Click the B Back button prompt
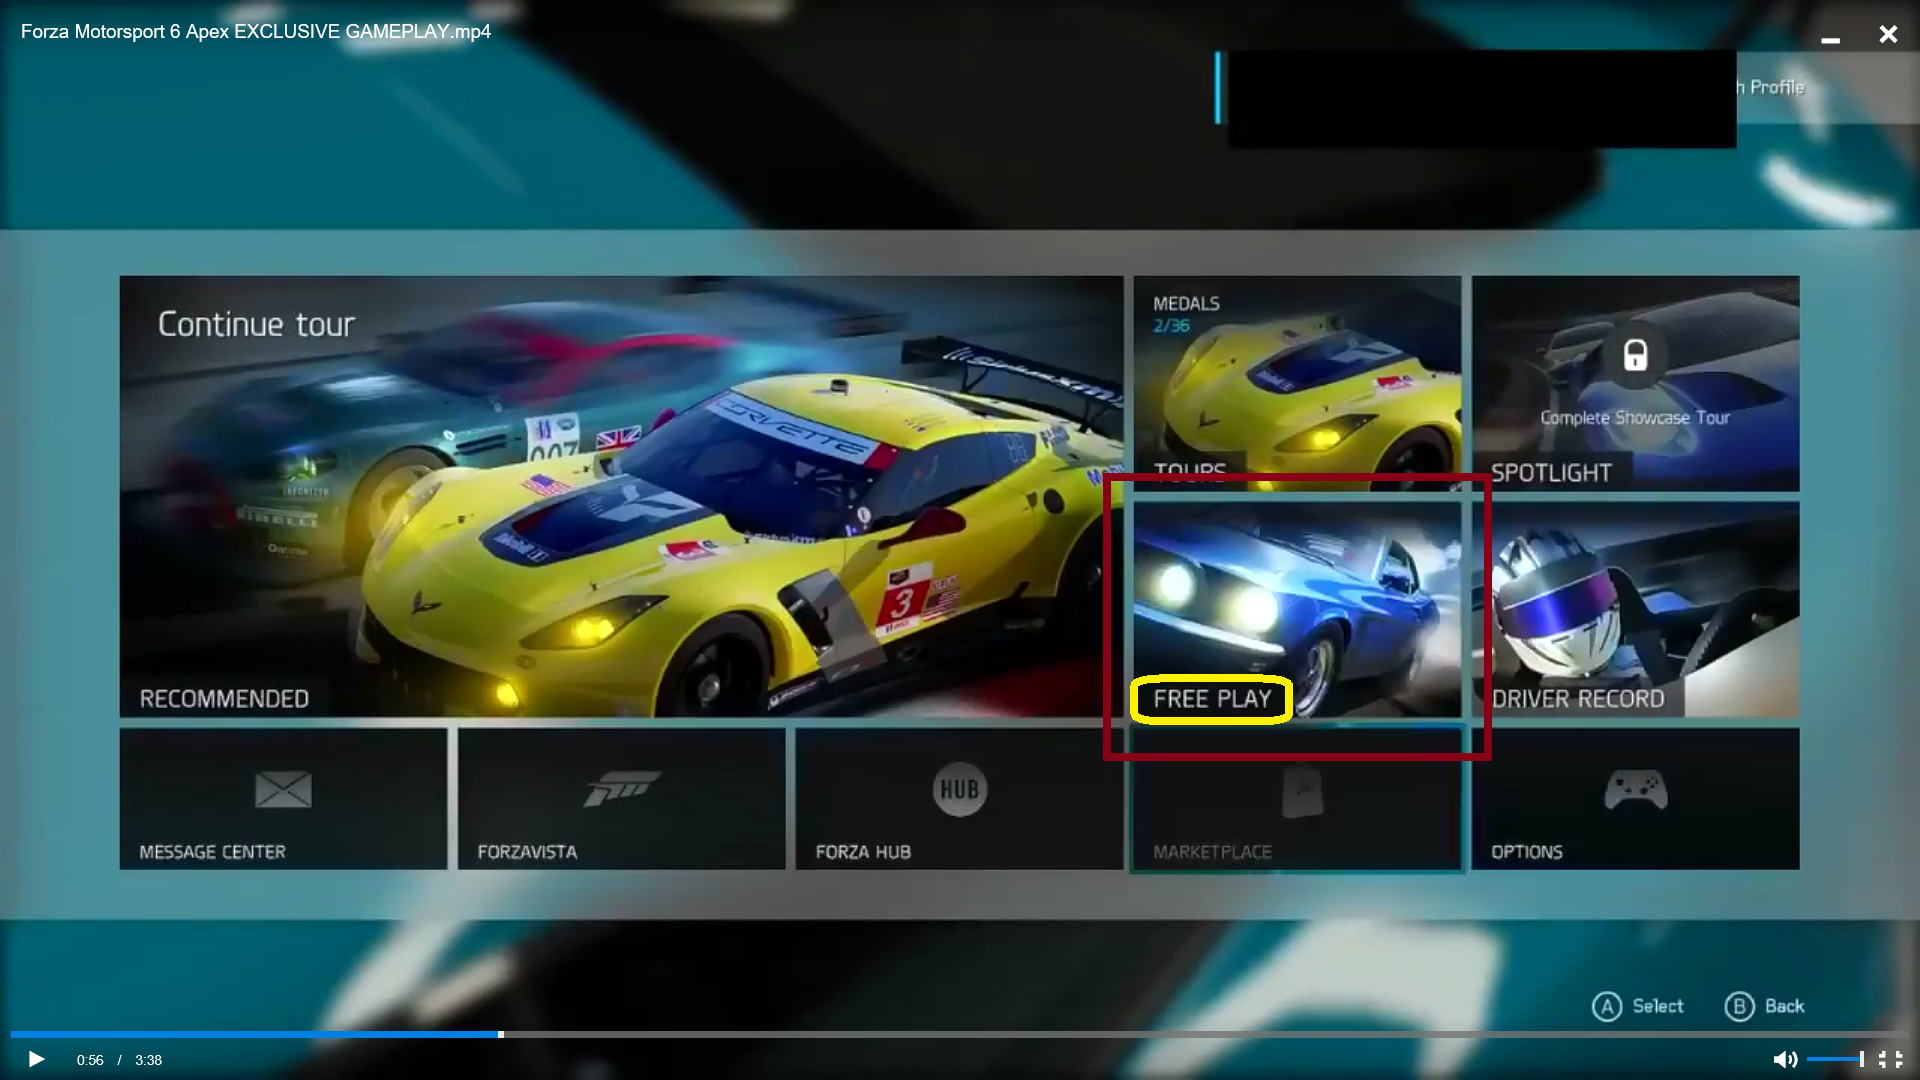Image resolution: width=1920 pixels, height=1080 pixels. pos(1765,1006)
